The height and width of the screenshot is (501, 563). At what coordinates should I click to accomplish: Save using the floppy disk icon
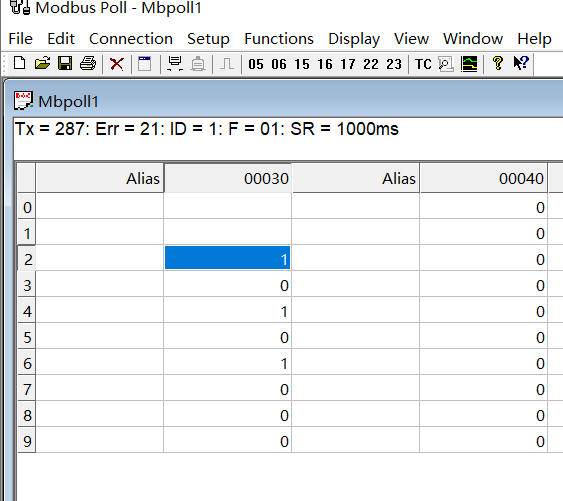pyautogui.click(x=65, y=64)
